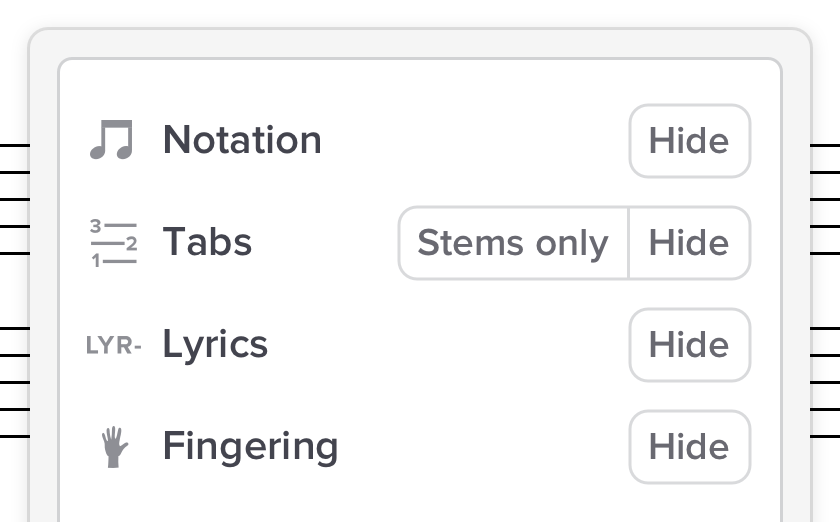Hide the Tabs display
The height and width of the screenshot is (522, 840).
tap(689, 243)
